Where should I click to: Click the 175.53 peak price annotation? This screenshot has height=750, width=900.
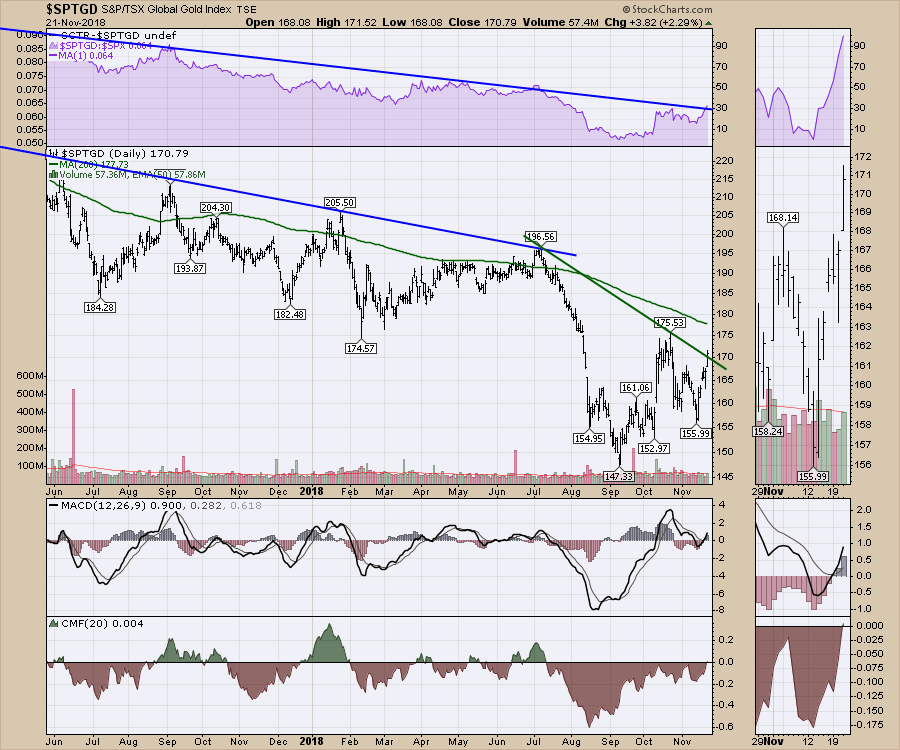click(x=670, y=322)
